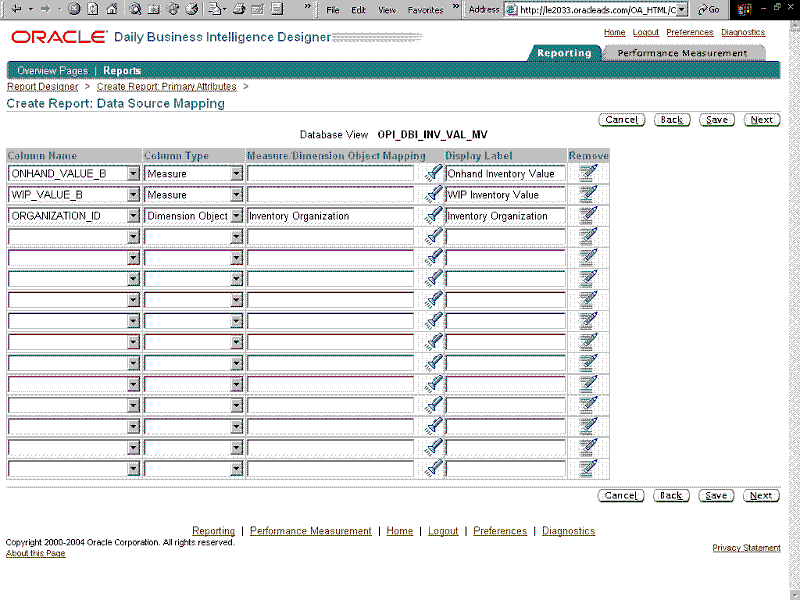The width and height of the screenshot is (800, 600).
Task: Follow Create Report: Primary Attributes breadcrumb
Action: tap(167, 86)
